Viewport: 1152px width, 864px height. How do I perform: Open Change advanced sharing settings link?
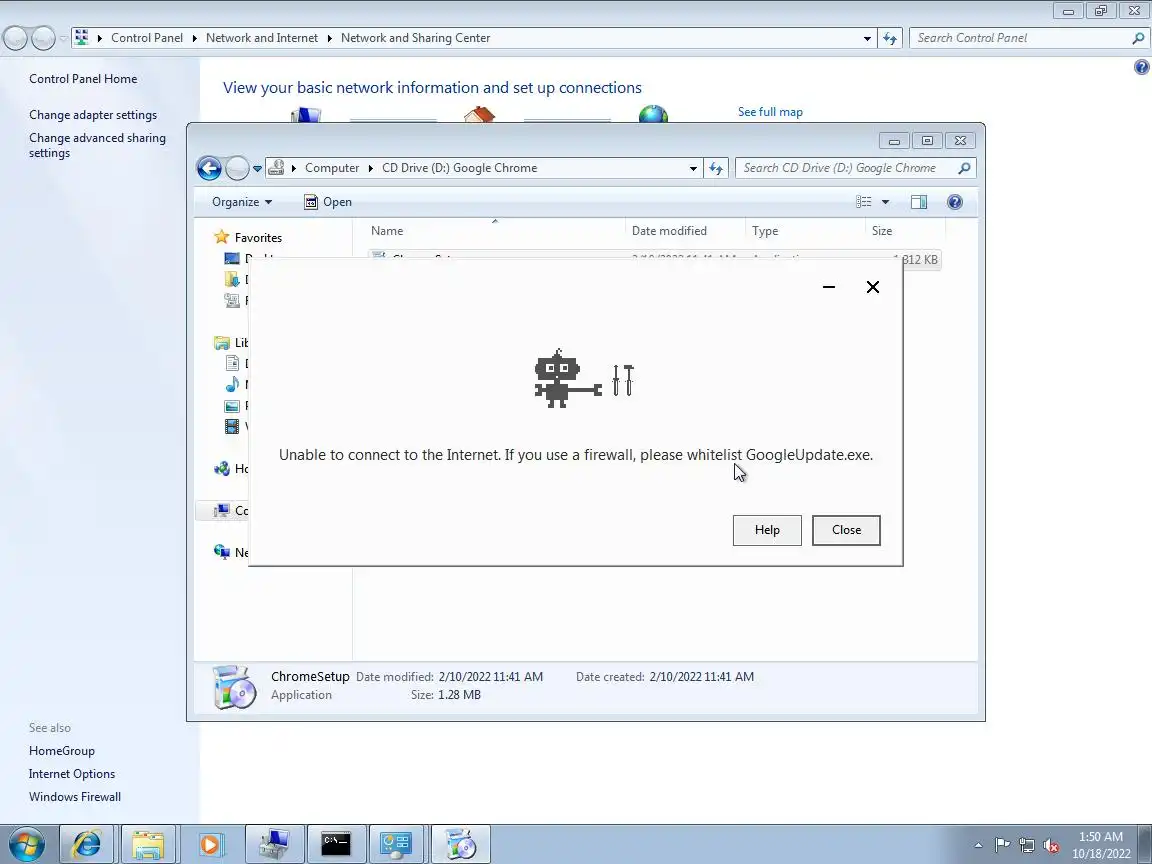pos(97,145)
